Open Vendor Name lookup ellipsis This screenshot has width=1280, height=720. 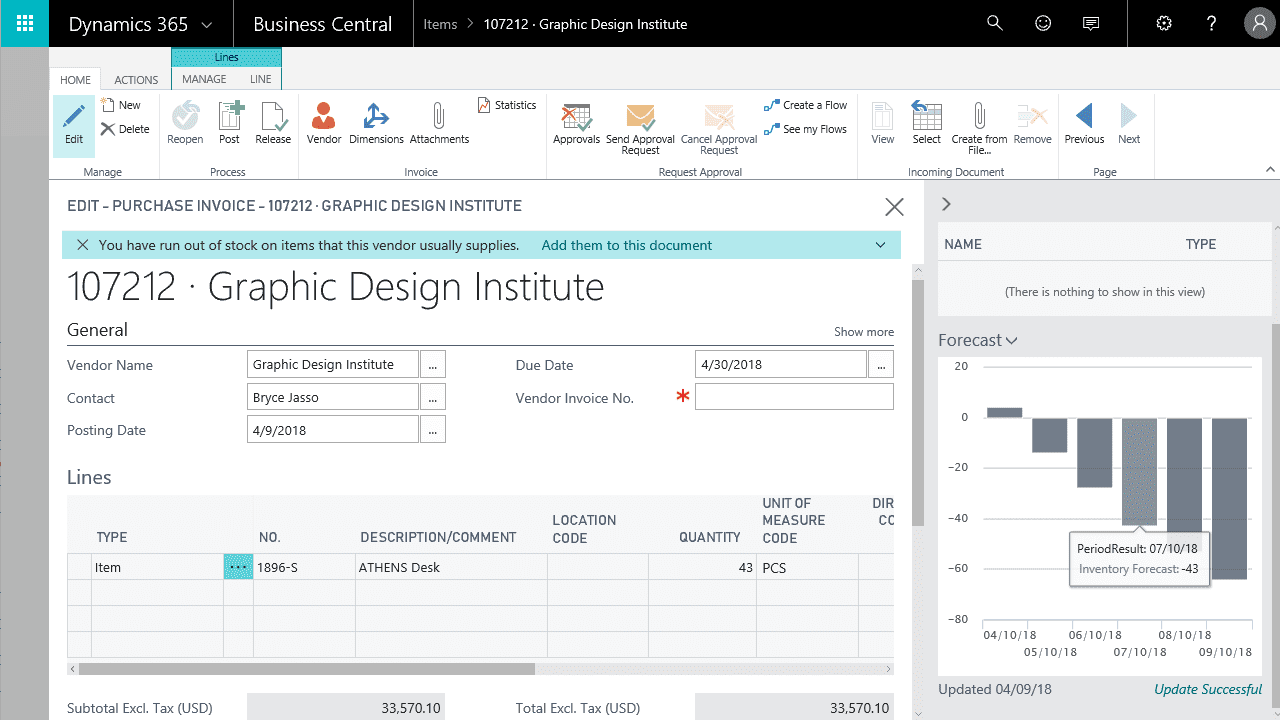pyautogui.click(x=432, y=365)
